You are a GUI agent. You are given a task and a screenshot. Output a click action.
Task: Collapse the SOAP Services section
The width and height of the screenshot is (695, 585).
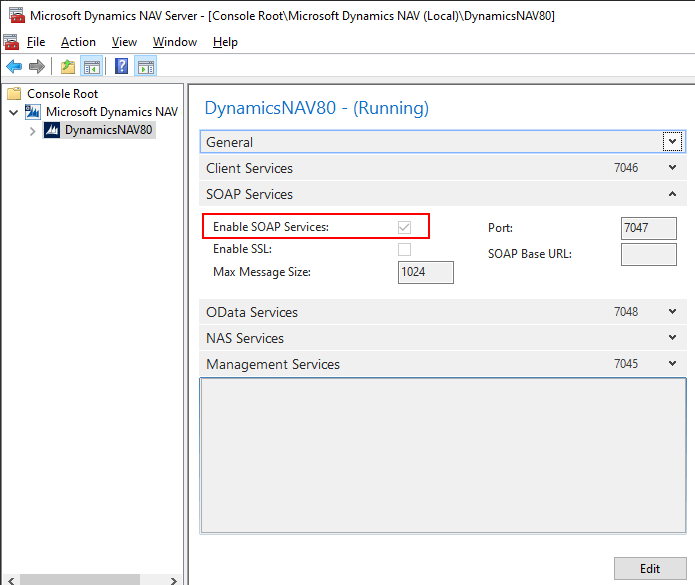coord(673,194)
